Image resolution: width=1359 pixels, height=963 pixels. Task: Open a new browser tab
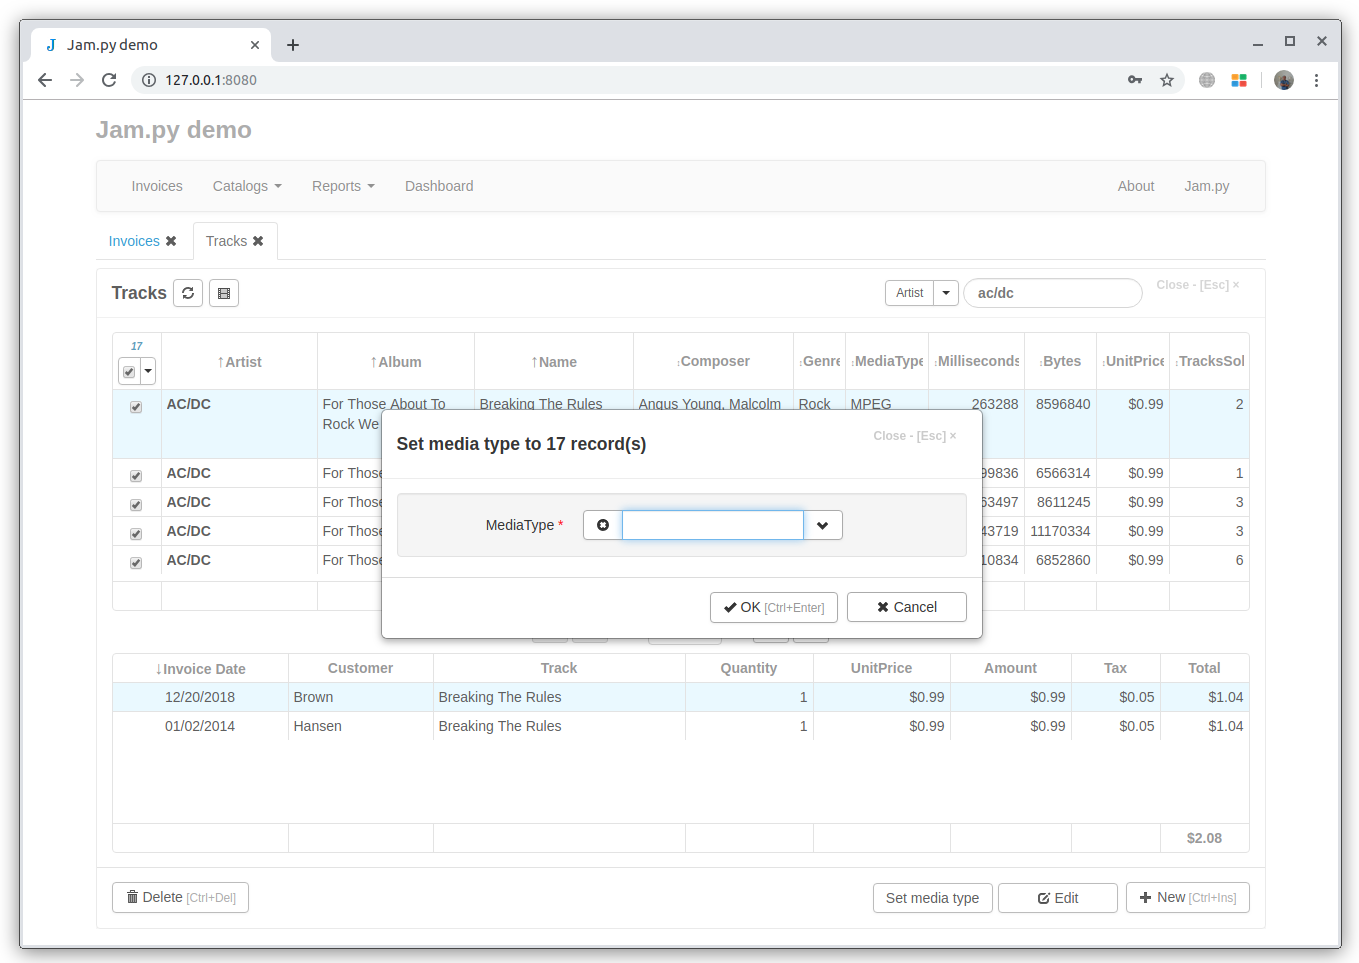[x=293, y=45]
